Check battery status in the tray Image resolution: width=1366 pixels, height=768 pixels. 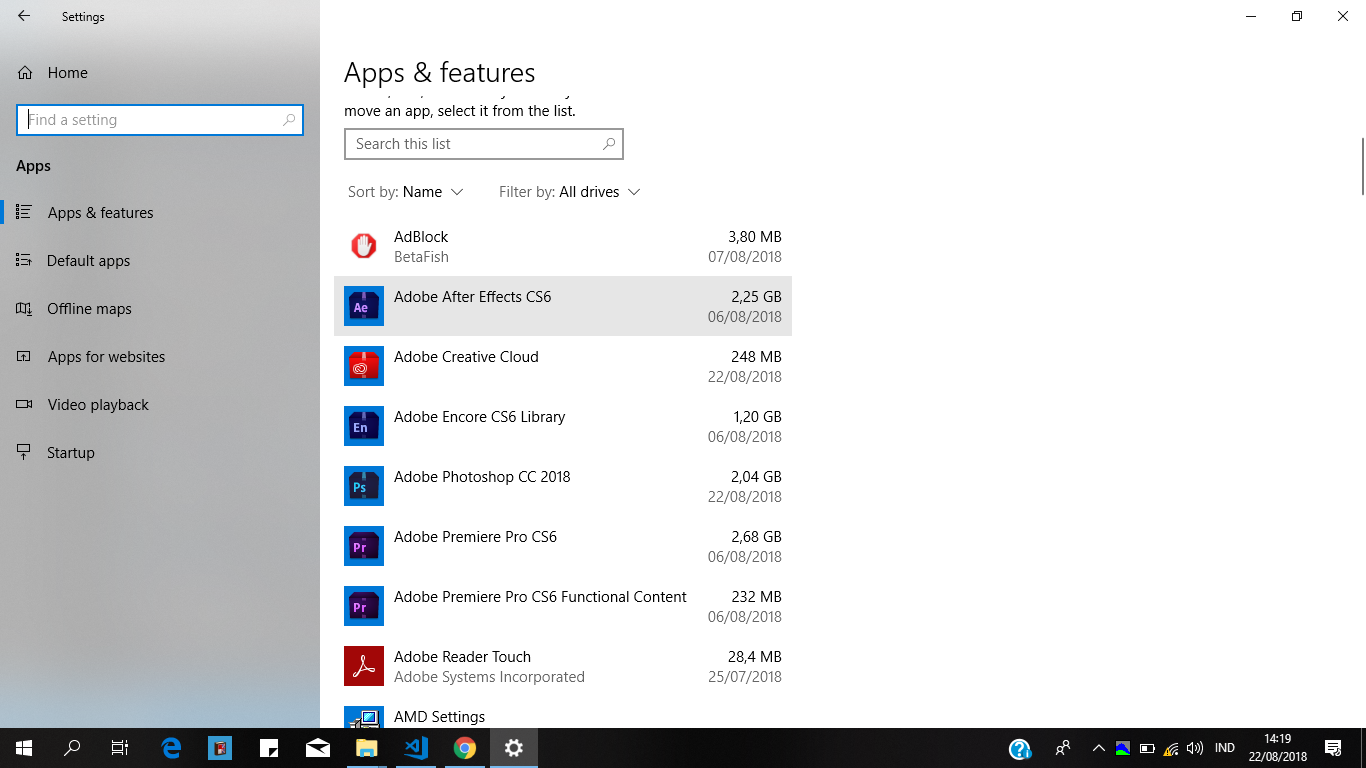[1147, 748]
